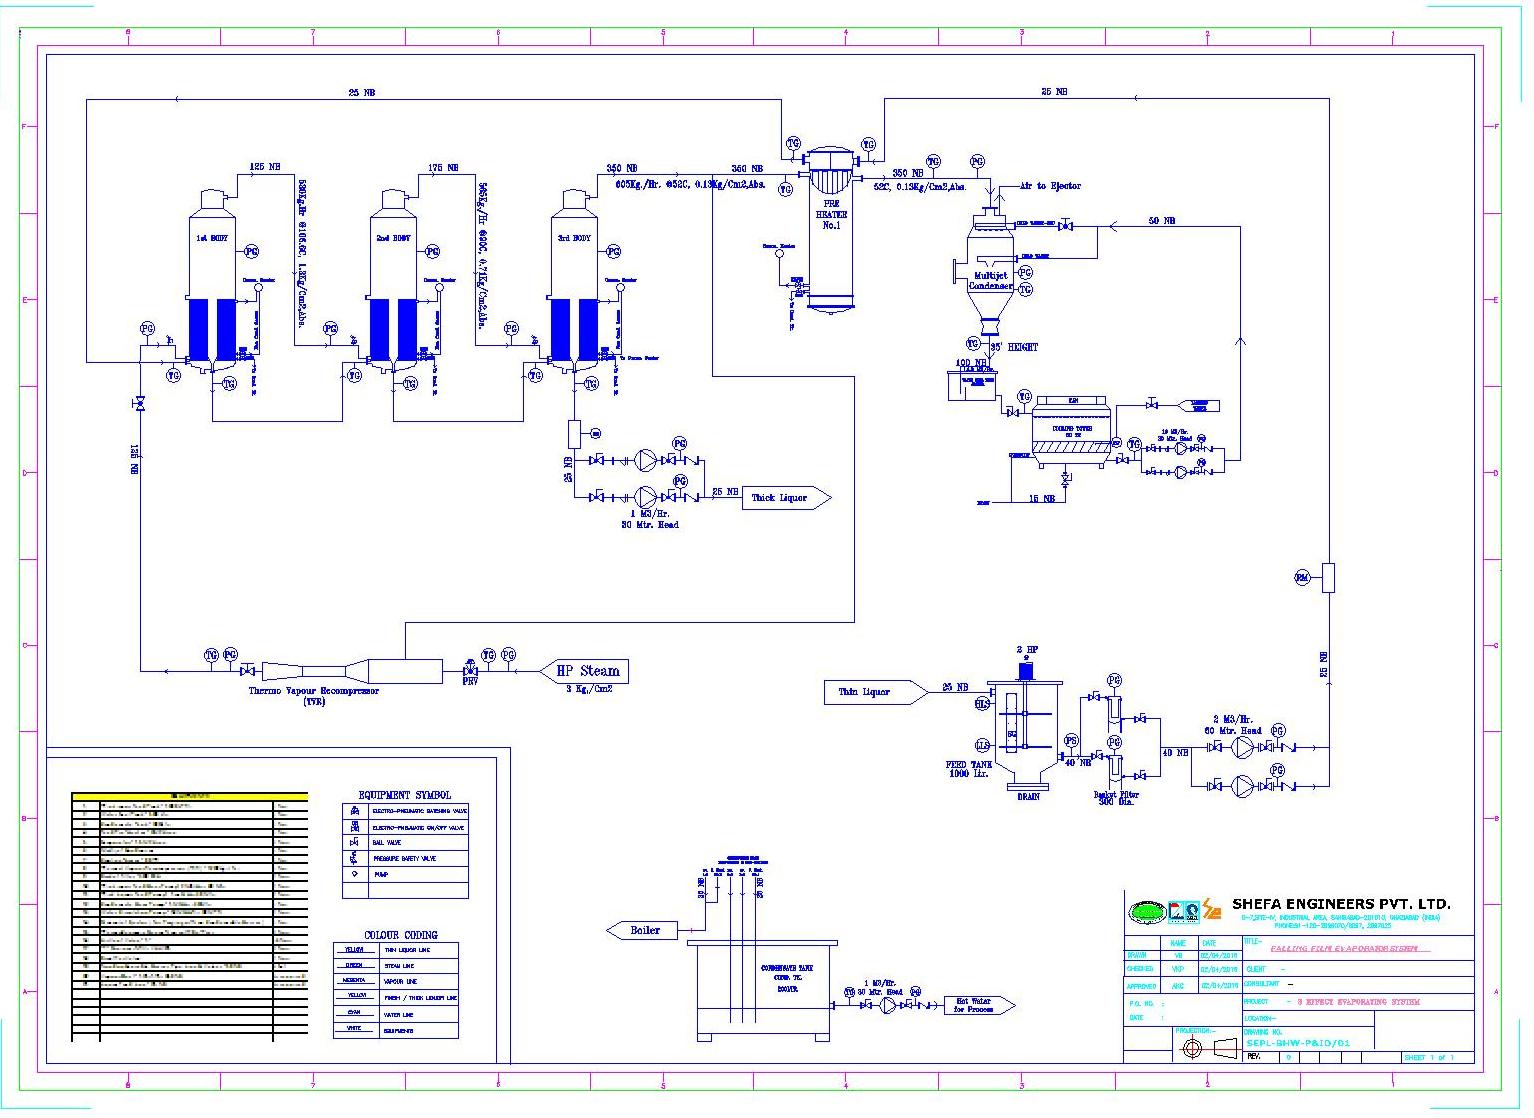Select the TG gauge on Multijet Condenser
The width and height of the screenshot is (1534, 1118).
[1024, 289]
